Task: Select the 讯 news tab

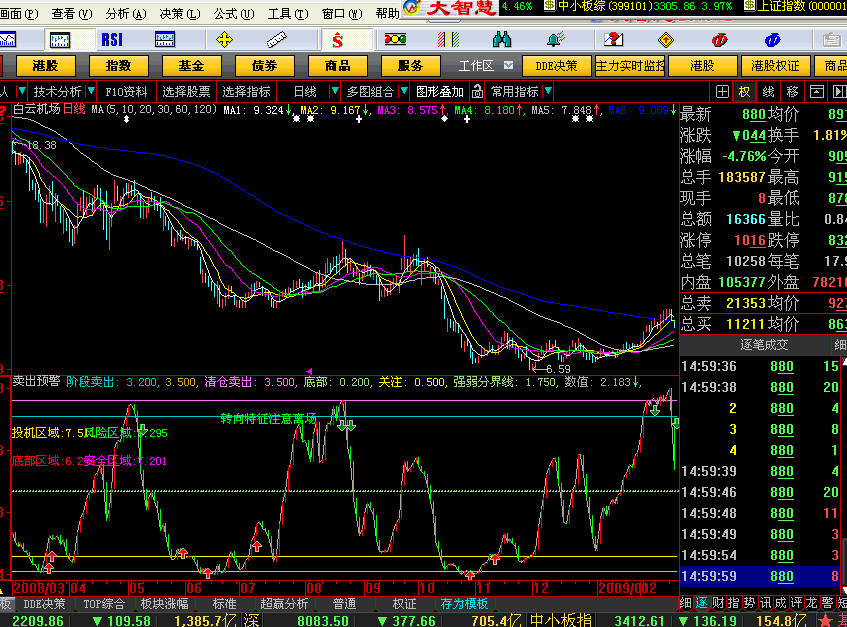Action: pyautogui.click(x=765, y=603)
